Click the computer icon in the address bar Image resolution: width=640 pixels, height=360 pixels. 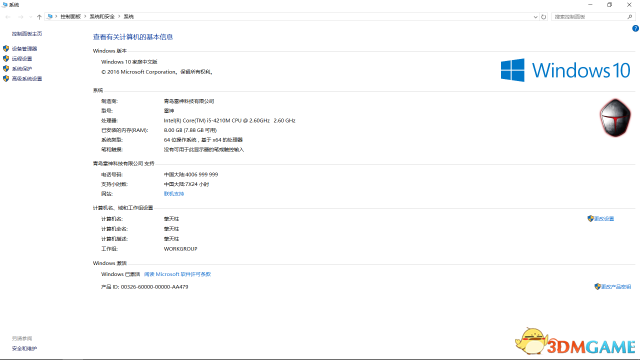pos(50,17)
